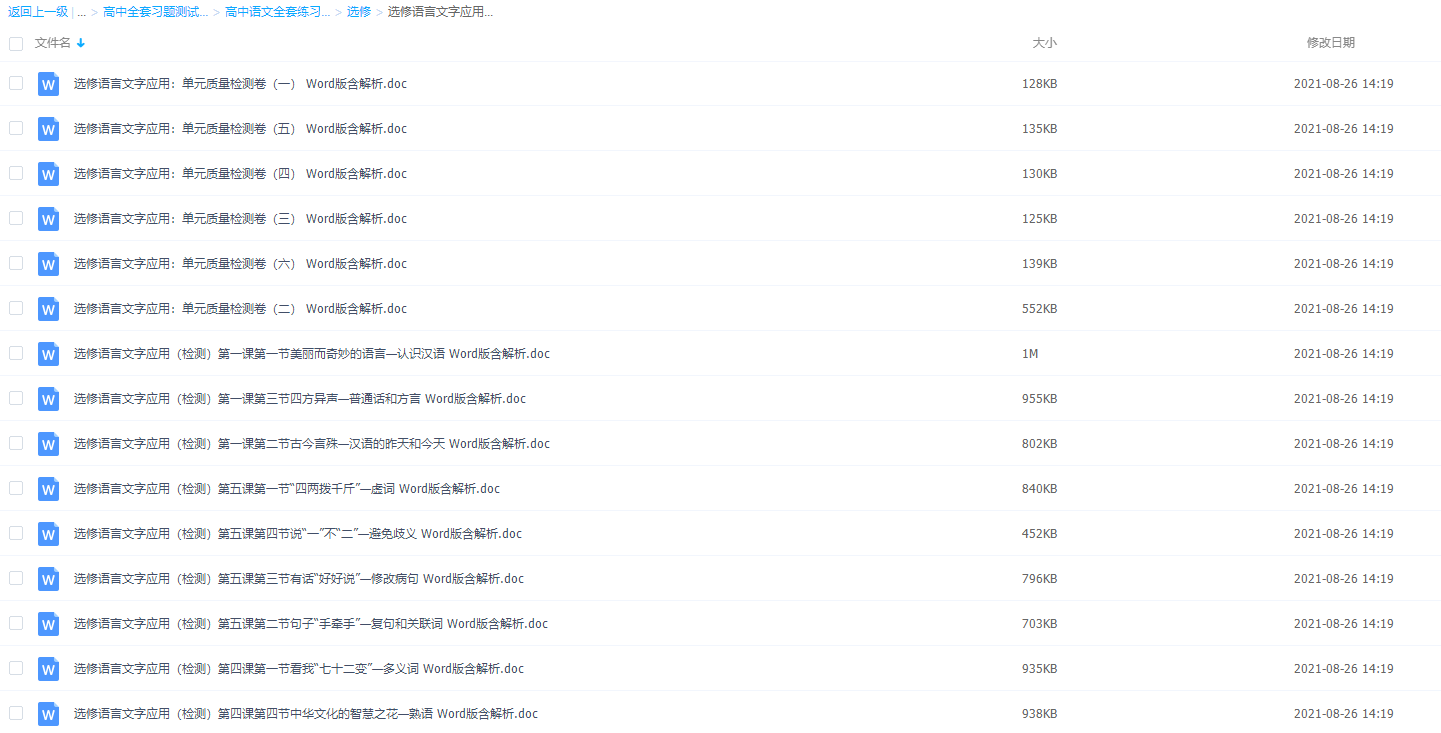Image resolution: width=1441 pixels, height=733 pixels.
Task: Click Word icon for 单元质量检测卷（一）file
Action: click(48, 84)
